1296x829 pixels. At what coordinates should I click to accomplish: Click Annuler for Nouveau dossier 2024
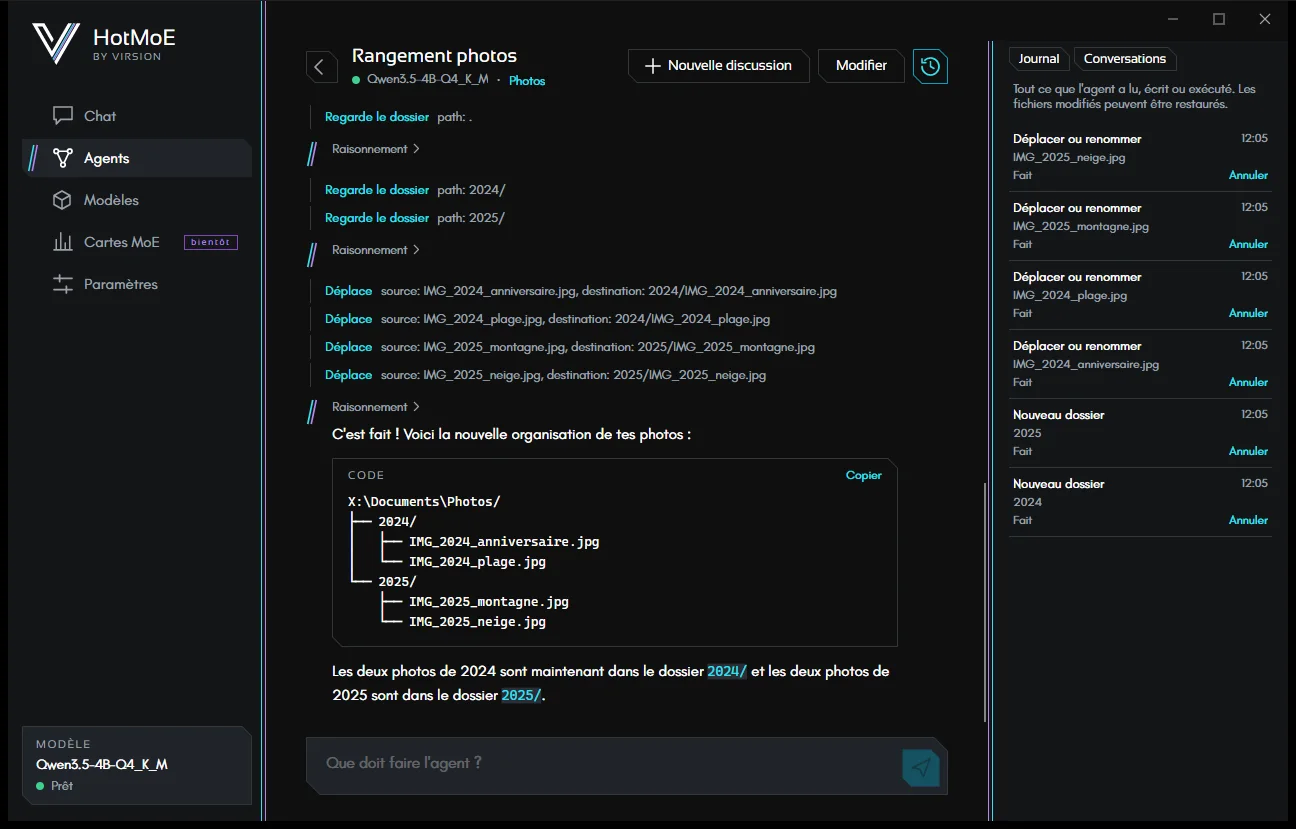[x=1248, y=520]
